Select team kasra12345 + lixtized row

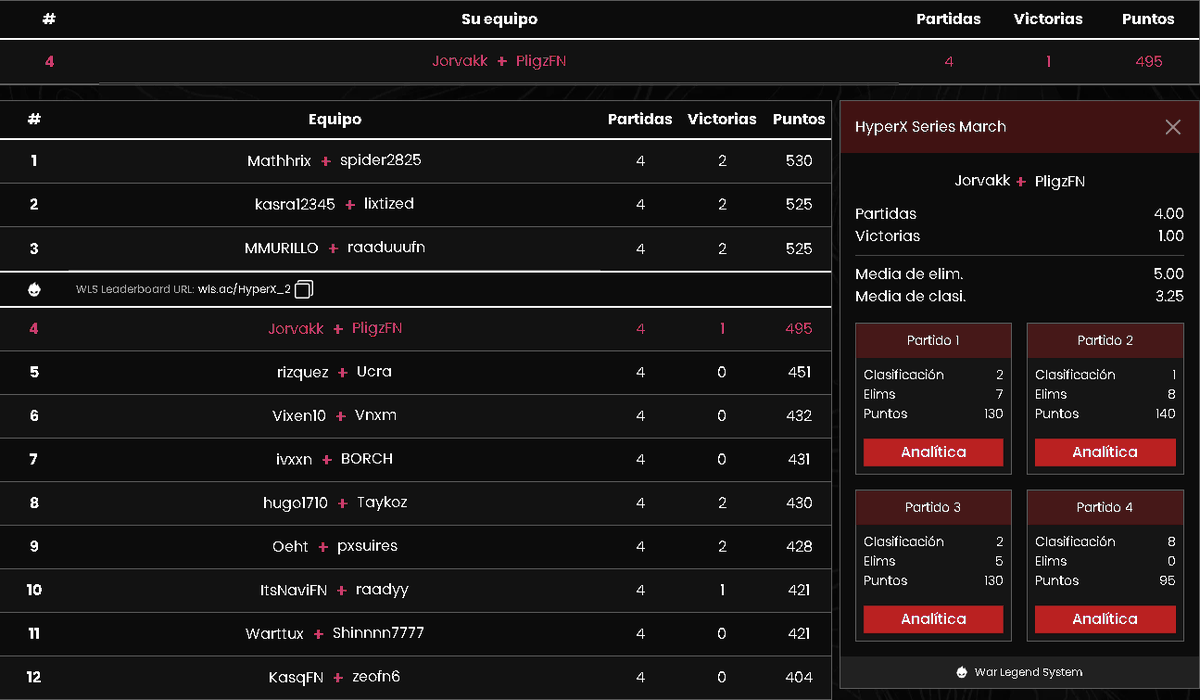[415, 204]
